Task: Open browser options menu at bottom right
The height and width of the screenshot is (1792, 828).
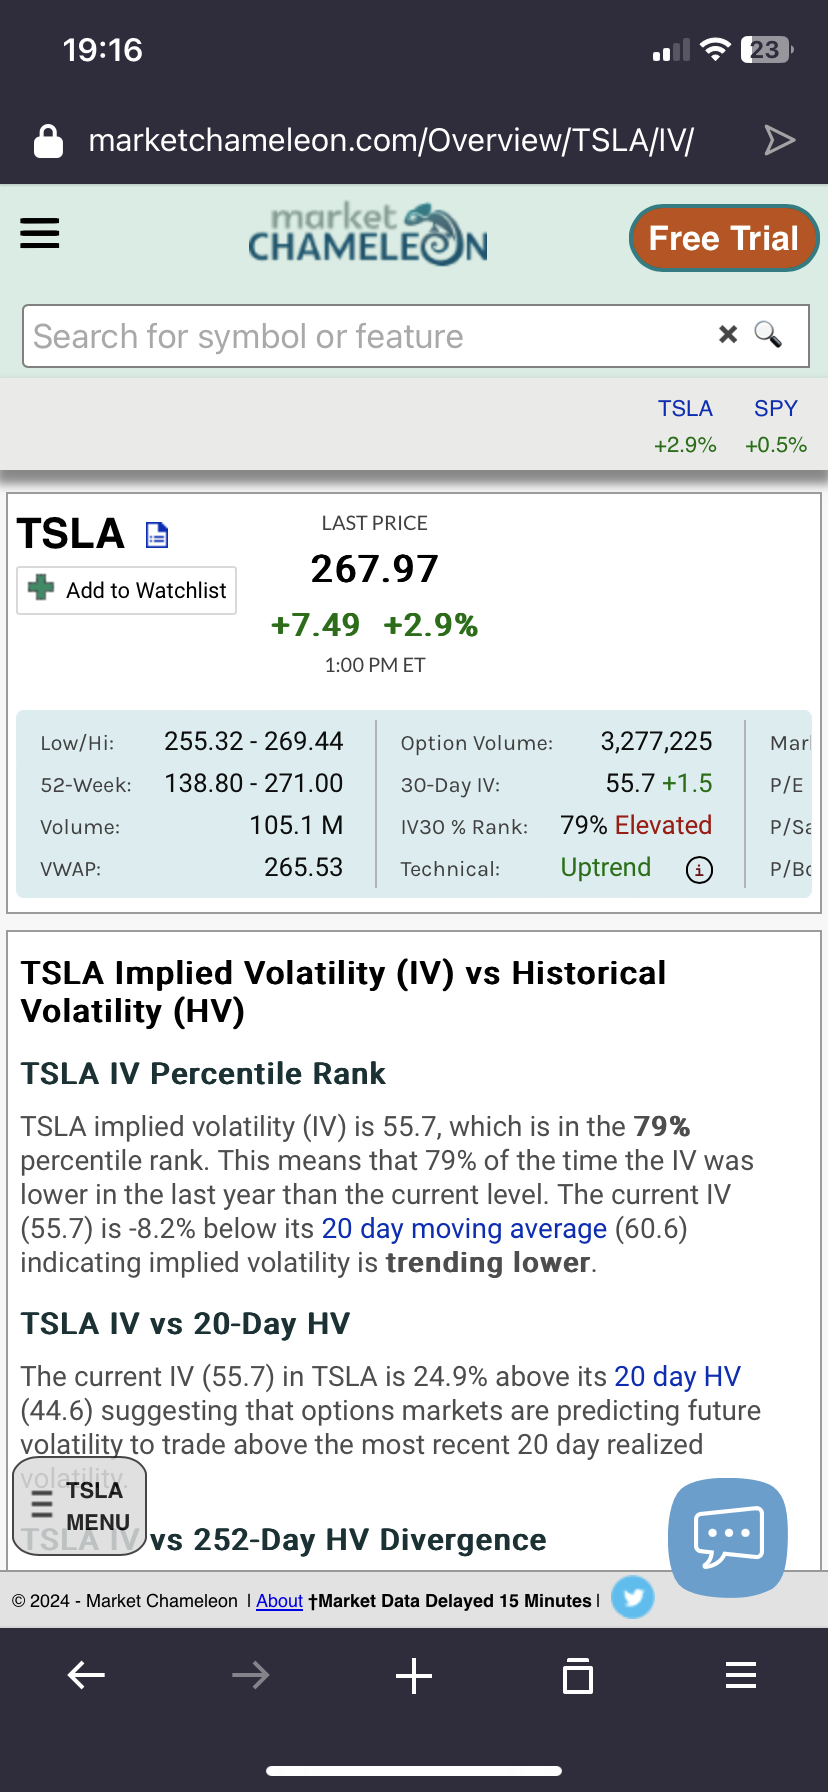Action: coord(740,1675)
